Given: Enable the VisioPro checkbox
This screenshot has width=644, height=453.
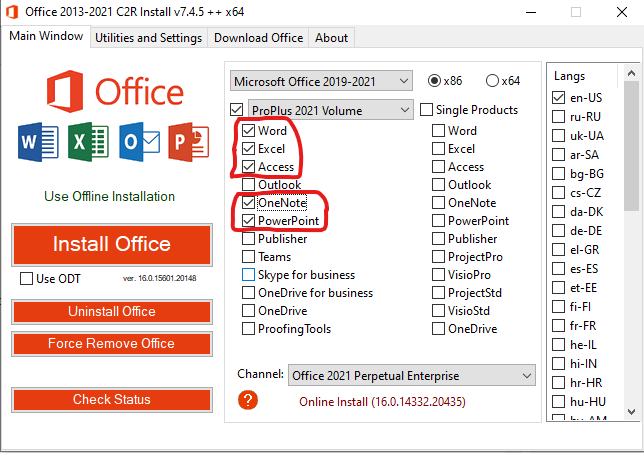Looking at the screenshot, I should coord(438,275).
